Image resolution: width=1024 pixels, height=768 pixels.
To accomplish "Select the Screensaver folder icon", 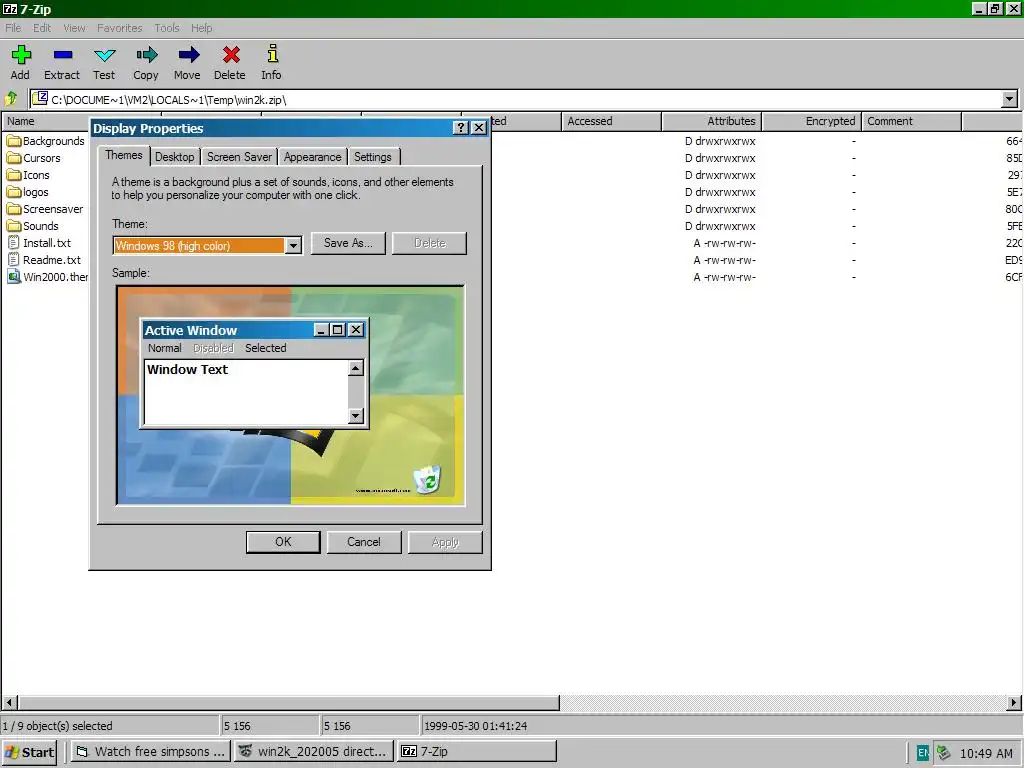I will (x=14, y=208).
